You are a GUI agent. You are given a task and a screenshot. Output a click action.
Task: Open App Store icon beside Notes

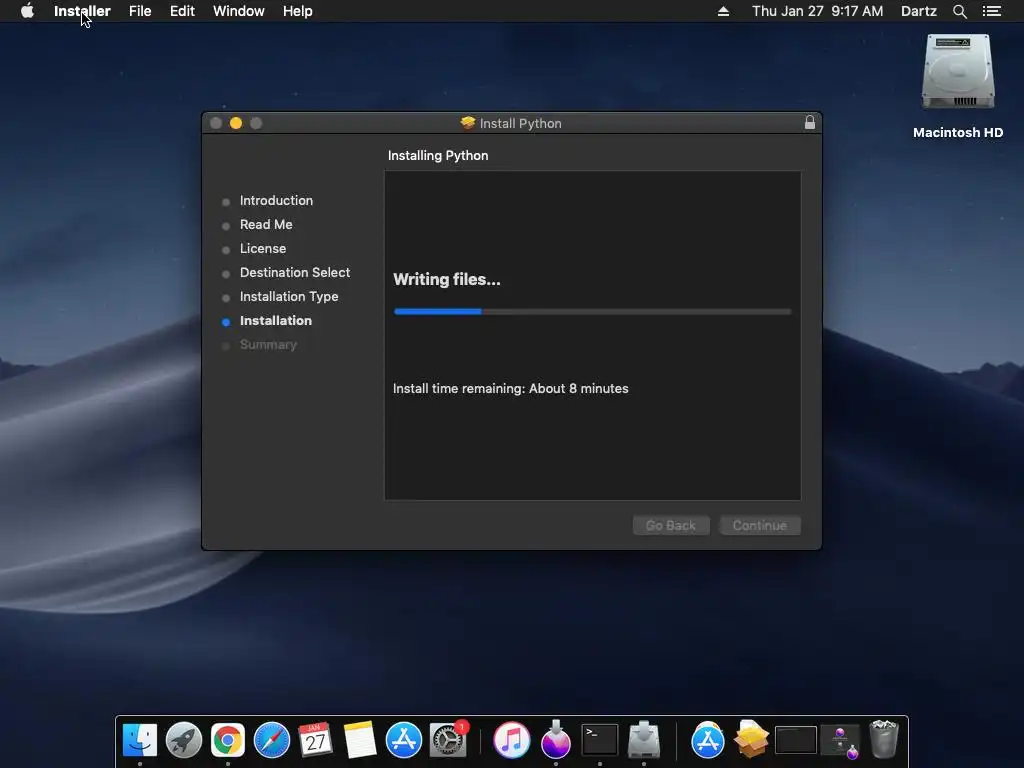pyautogui.click(x=404, y=740)
